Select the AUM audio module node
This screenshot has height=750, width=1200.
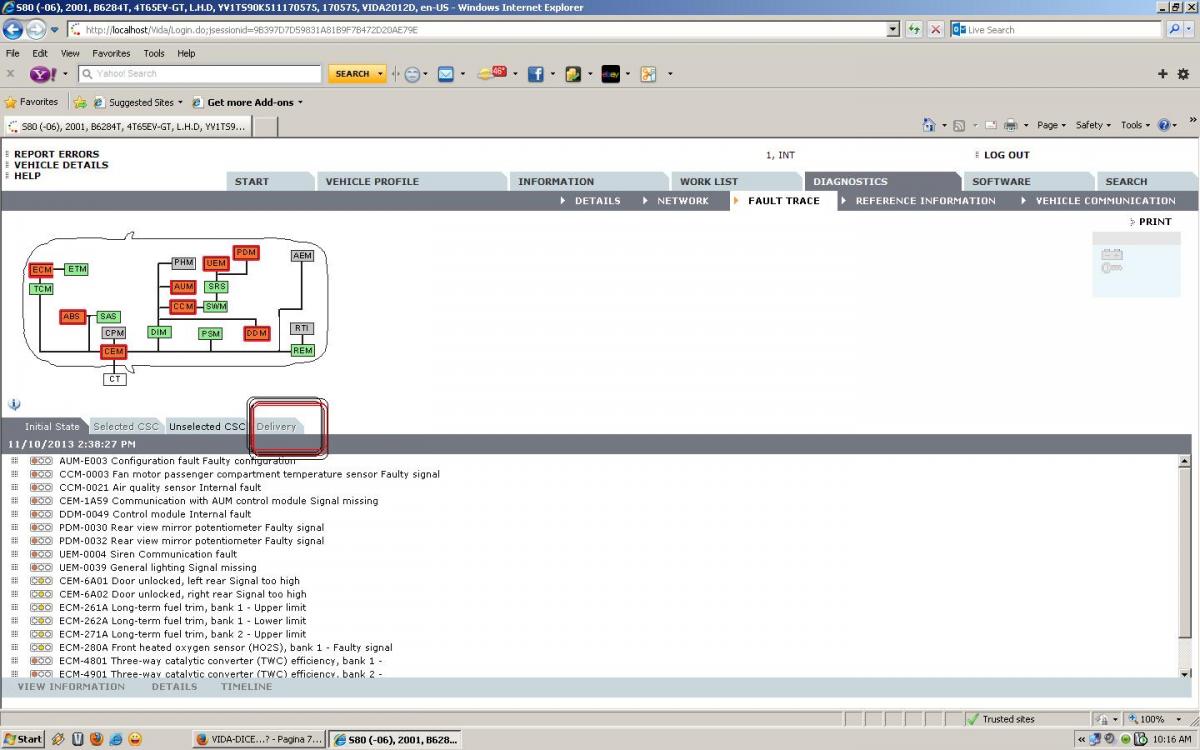[x=183, y=287]
